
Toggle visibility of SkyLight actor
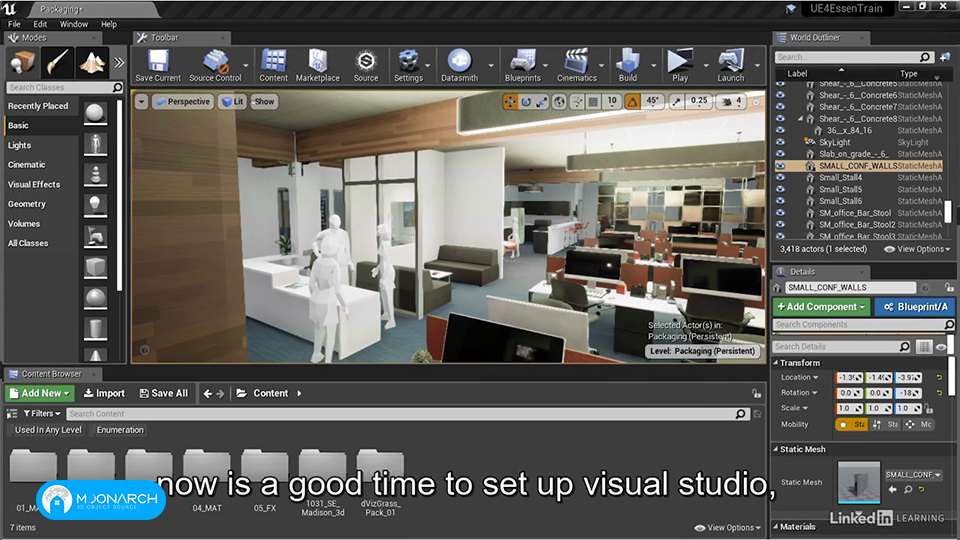[780, 142]
